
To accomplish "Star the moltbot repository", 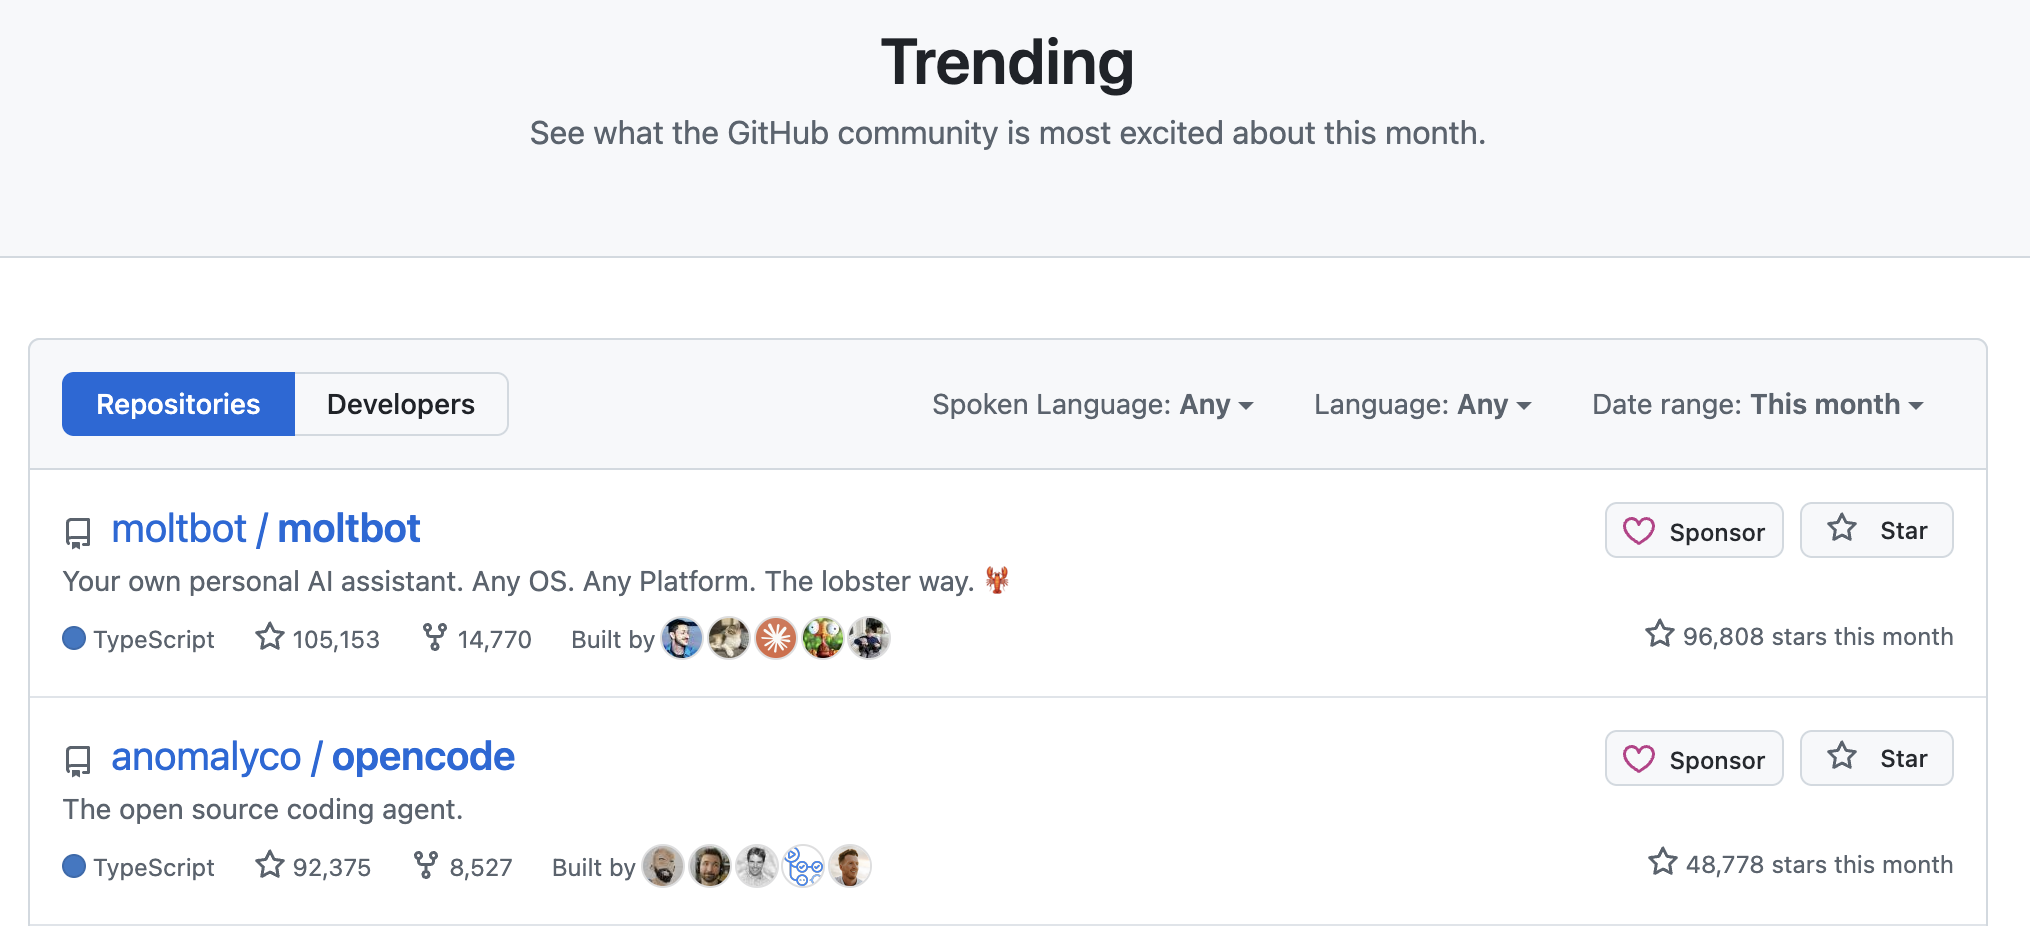I will click(x=1876, y=530).
